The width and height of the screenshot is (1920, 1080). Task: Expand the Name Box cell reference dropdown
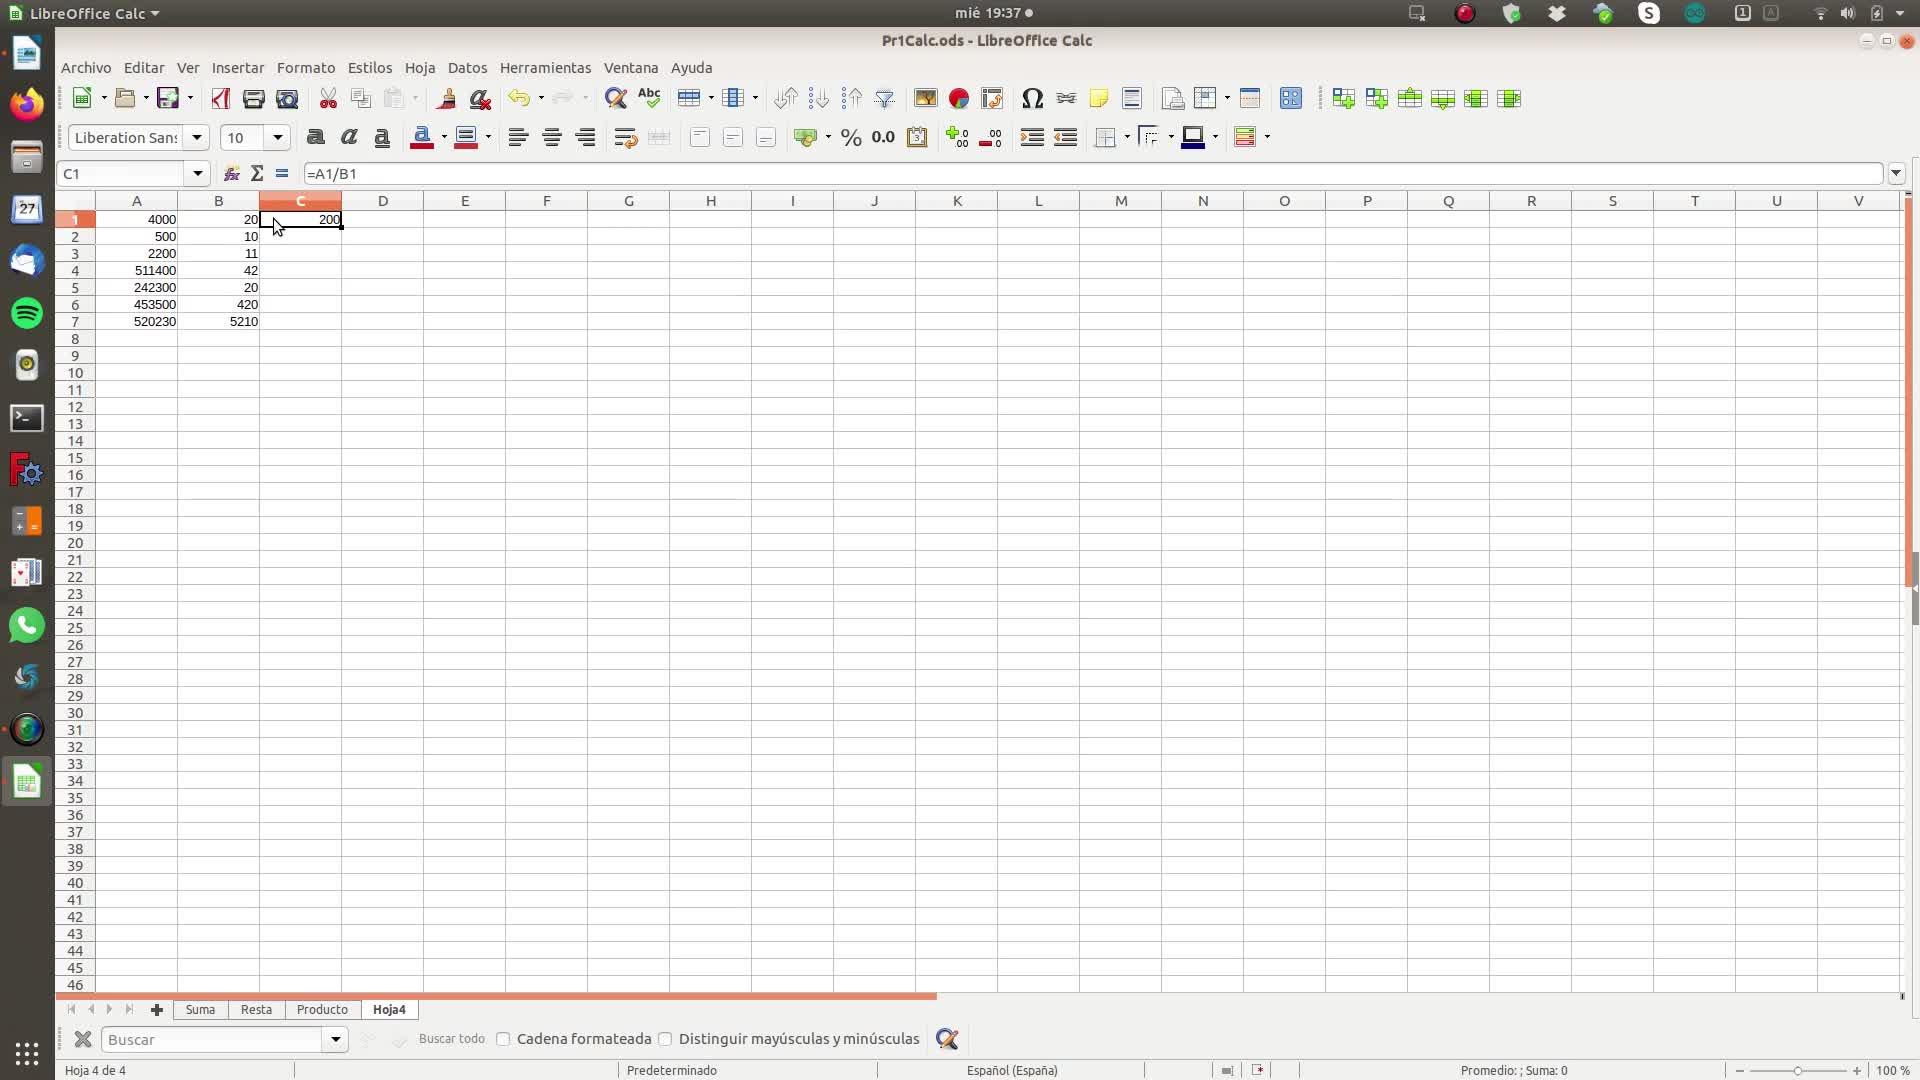198,174
